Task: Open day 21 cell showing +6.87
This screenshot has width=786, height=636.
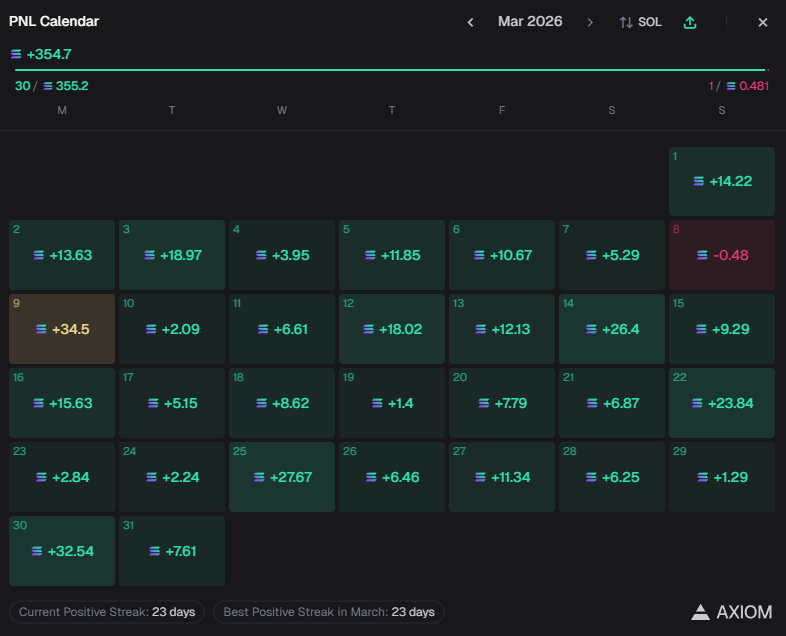Action: (612, 403)
